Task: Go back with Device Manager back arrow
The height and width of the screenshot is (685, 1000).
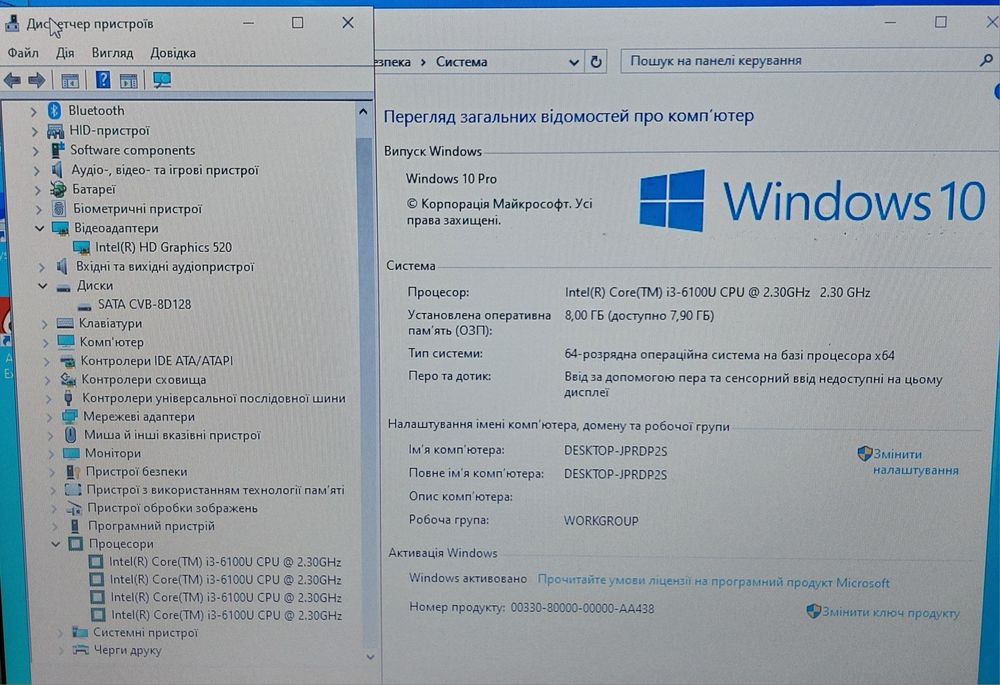Action: tap(12, 80)
